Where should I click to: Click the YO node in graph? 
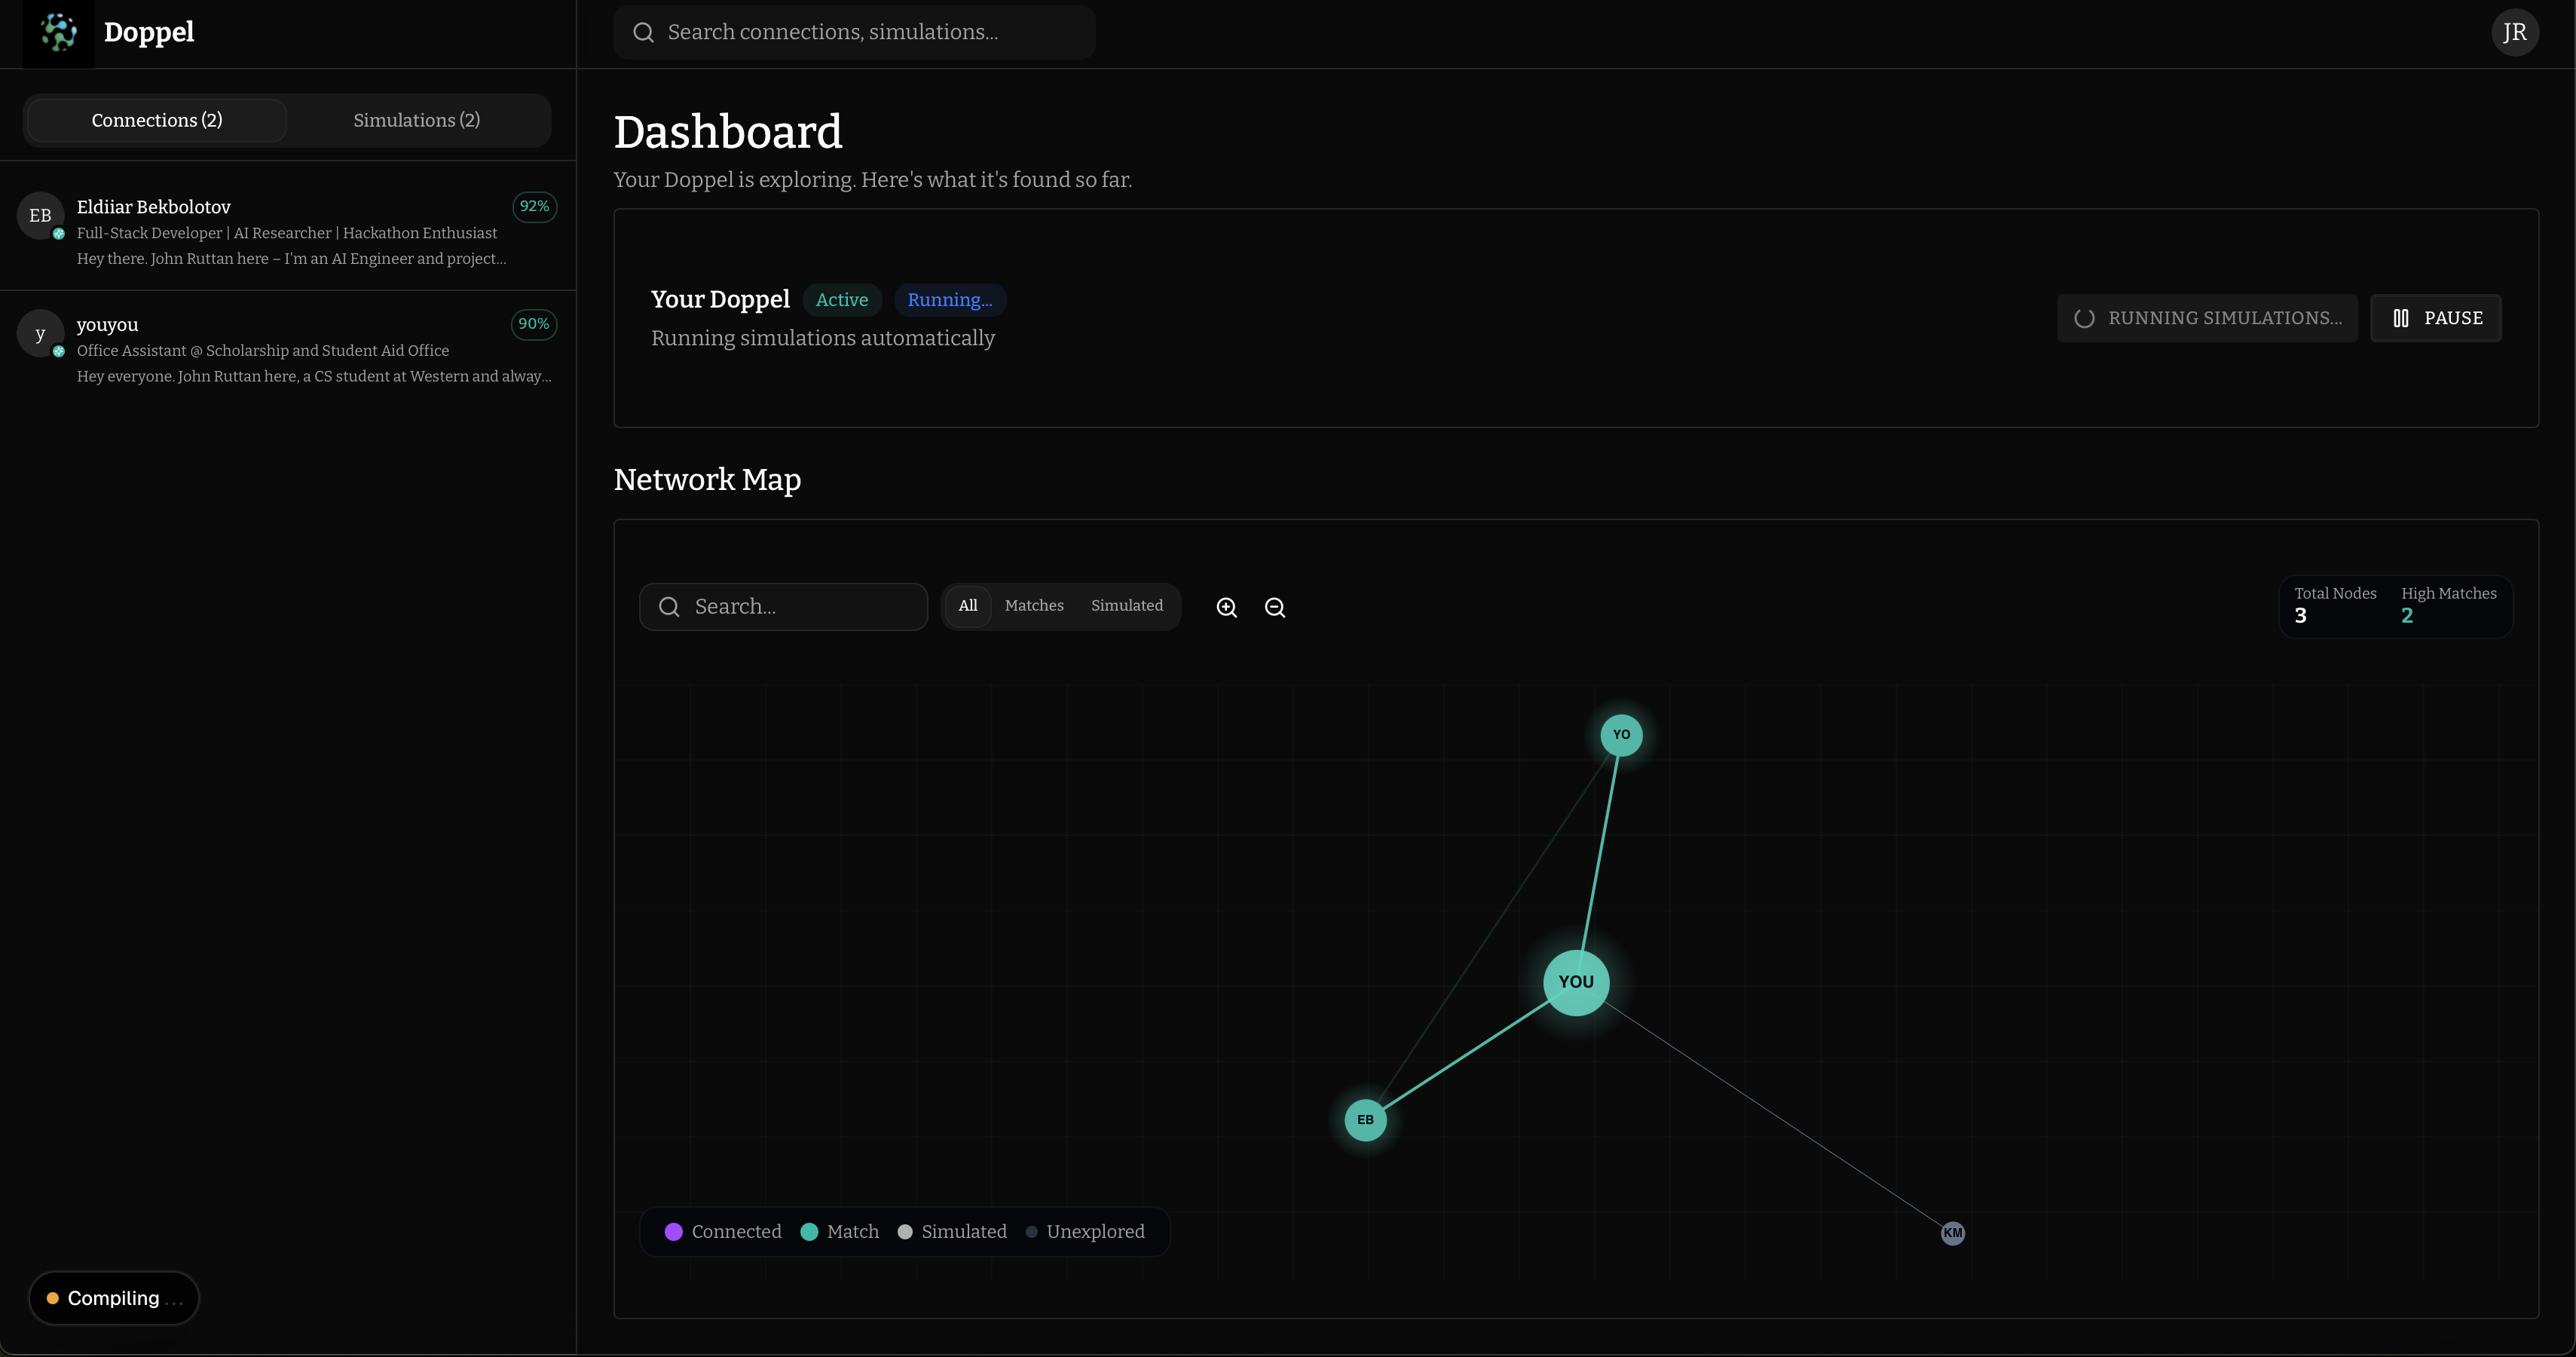coord(1621,735)
